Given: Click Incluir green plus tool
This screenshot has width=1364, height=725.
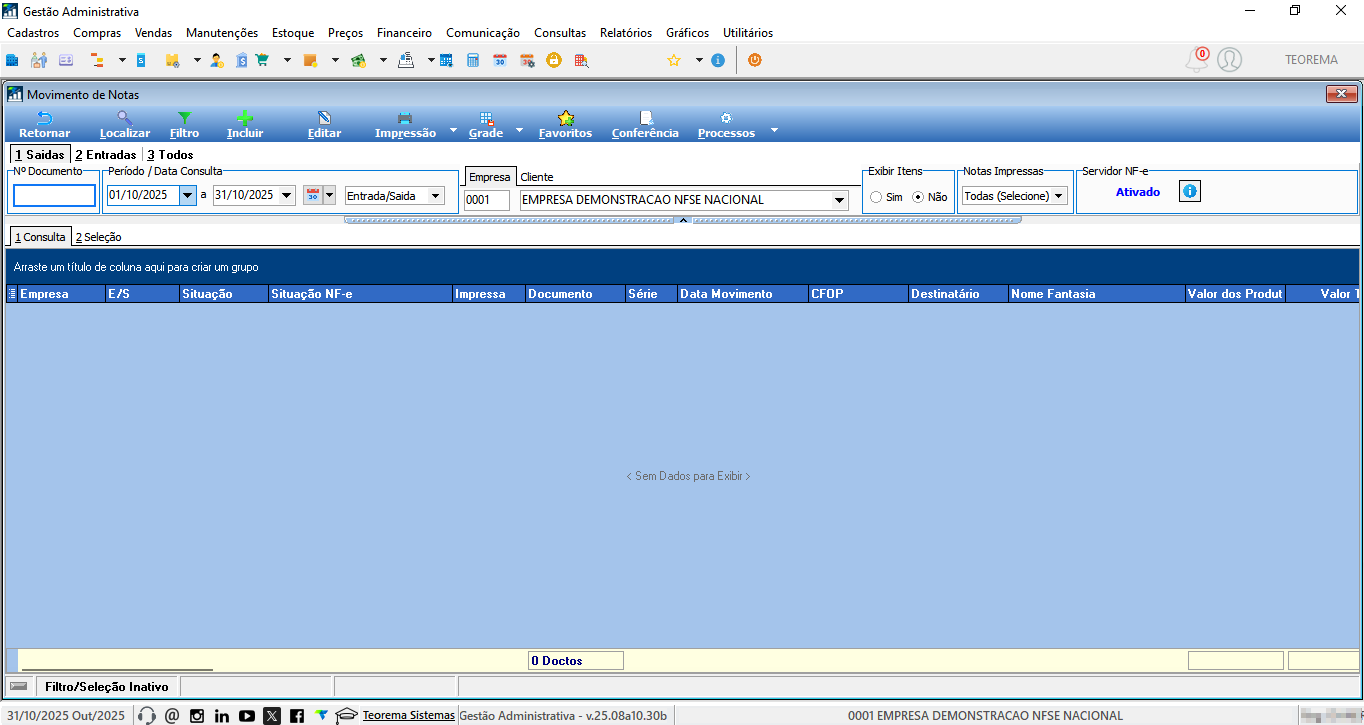Looking at the screenshot, I should [245, 125].
